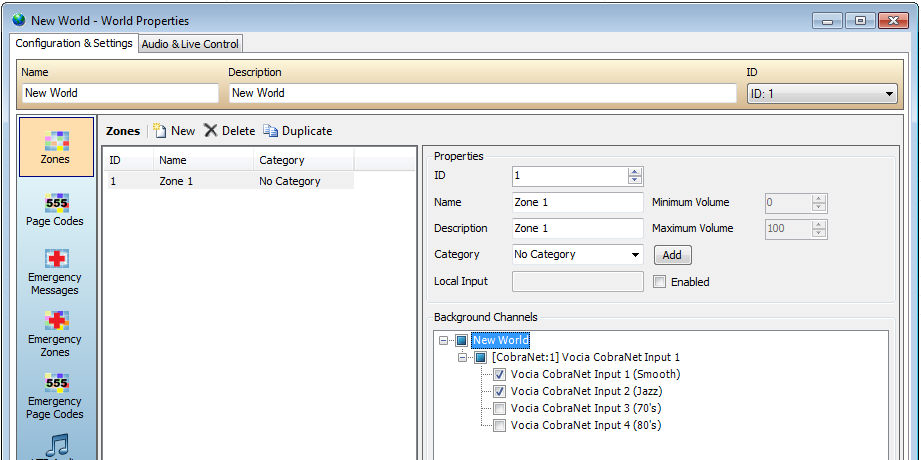Switch to Audio & Live Control tab
Screen dimensions: 921x460
(190, 44)
